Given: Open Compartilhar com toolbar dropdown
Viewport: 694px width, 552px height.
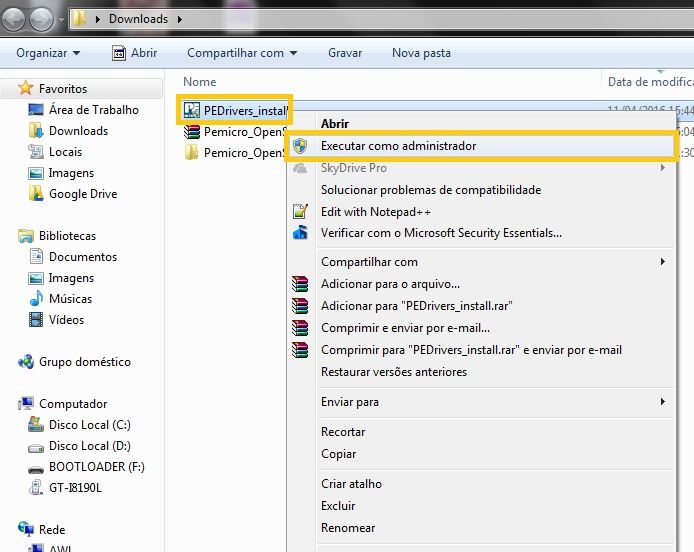Looking at the screenshot, I should tap(242, 53).
